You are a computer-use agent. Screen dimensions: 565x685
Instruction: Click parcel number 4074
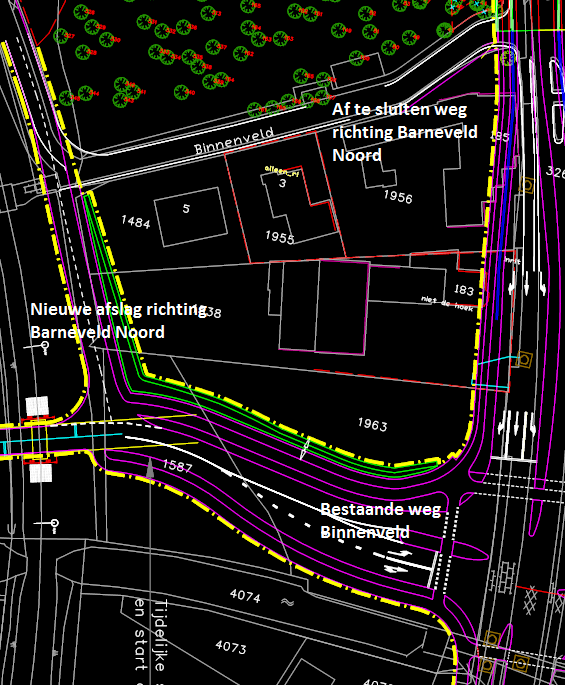(245, 595)
